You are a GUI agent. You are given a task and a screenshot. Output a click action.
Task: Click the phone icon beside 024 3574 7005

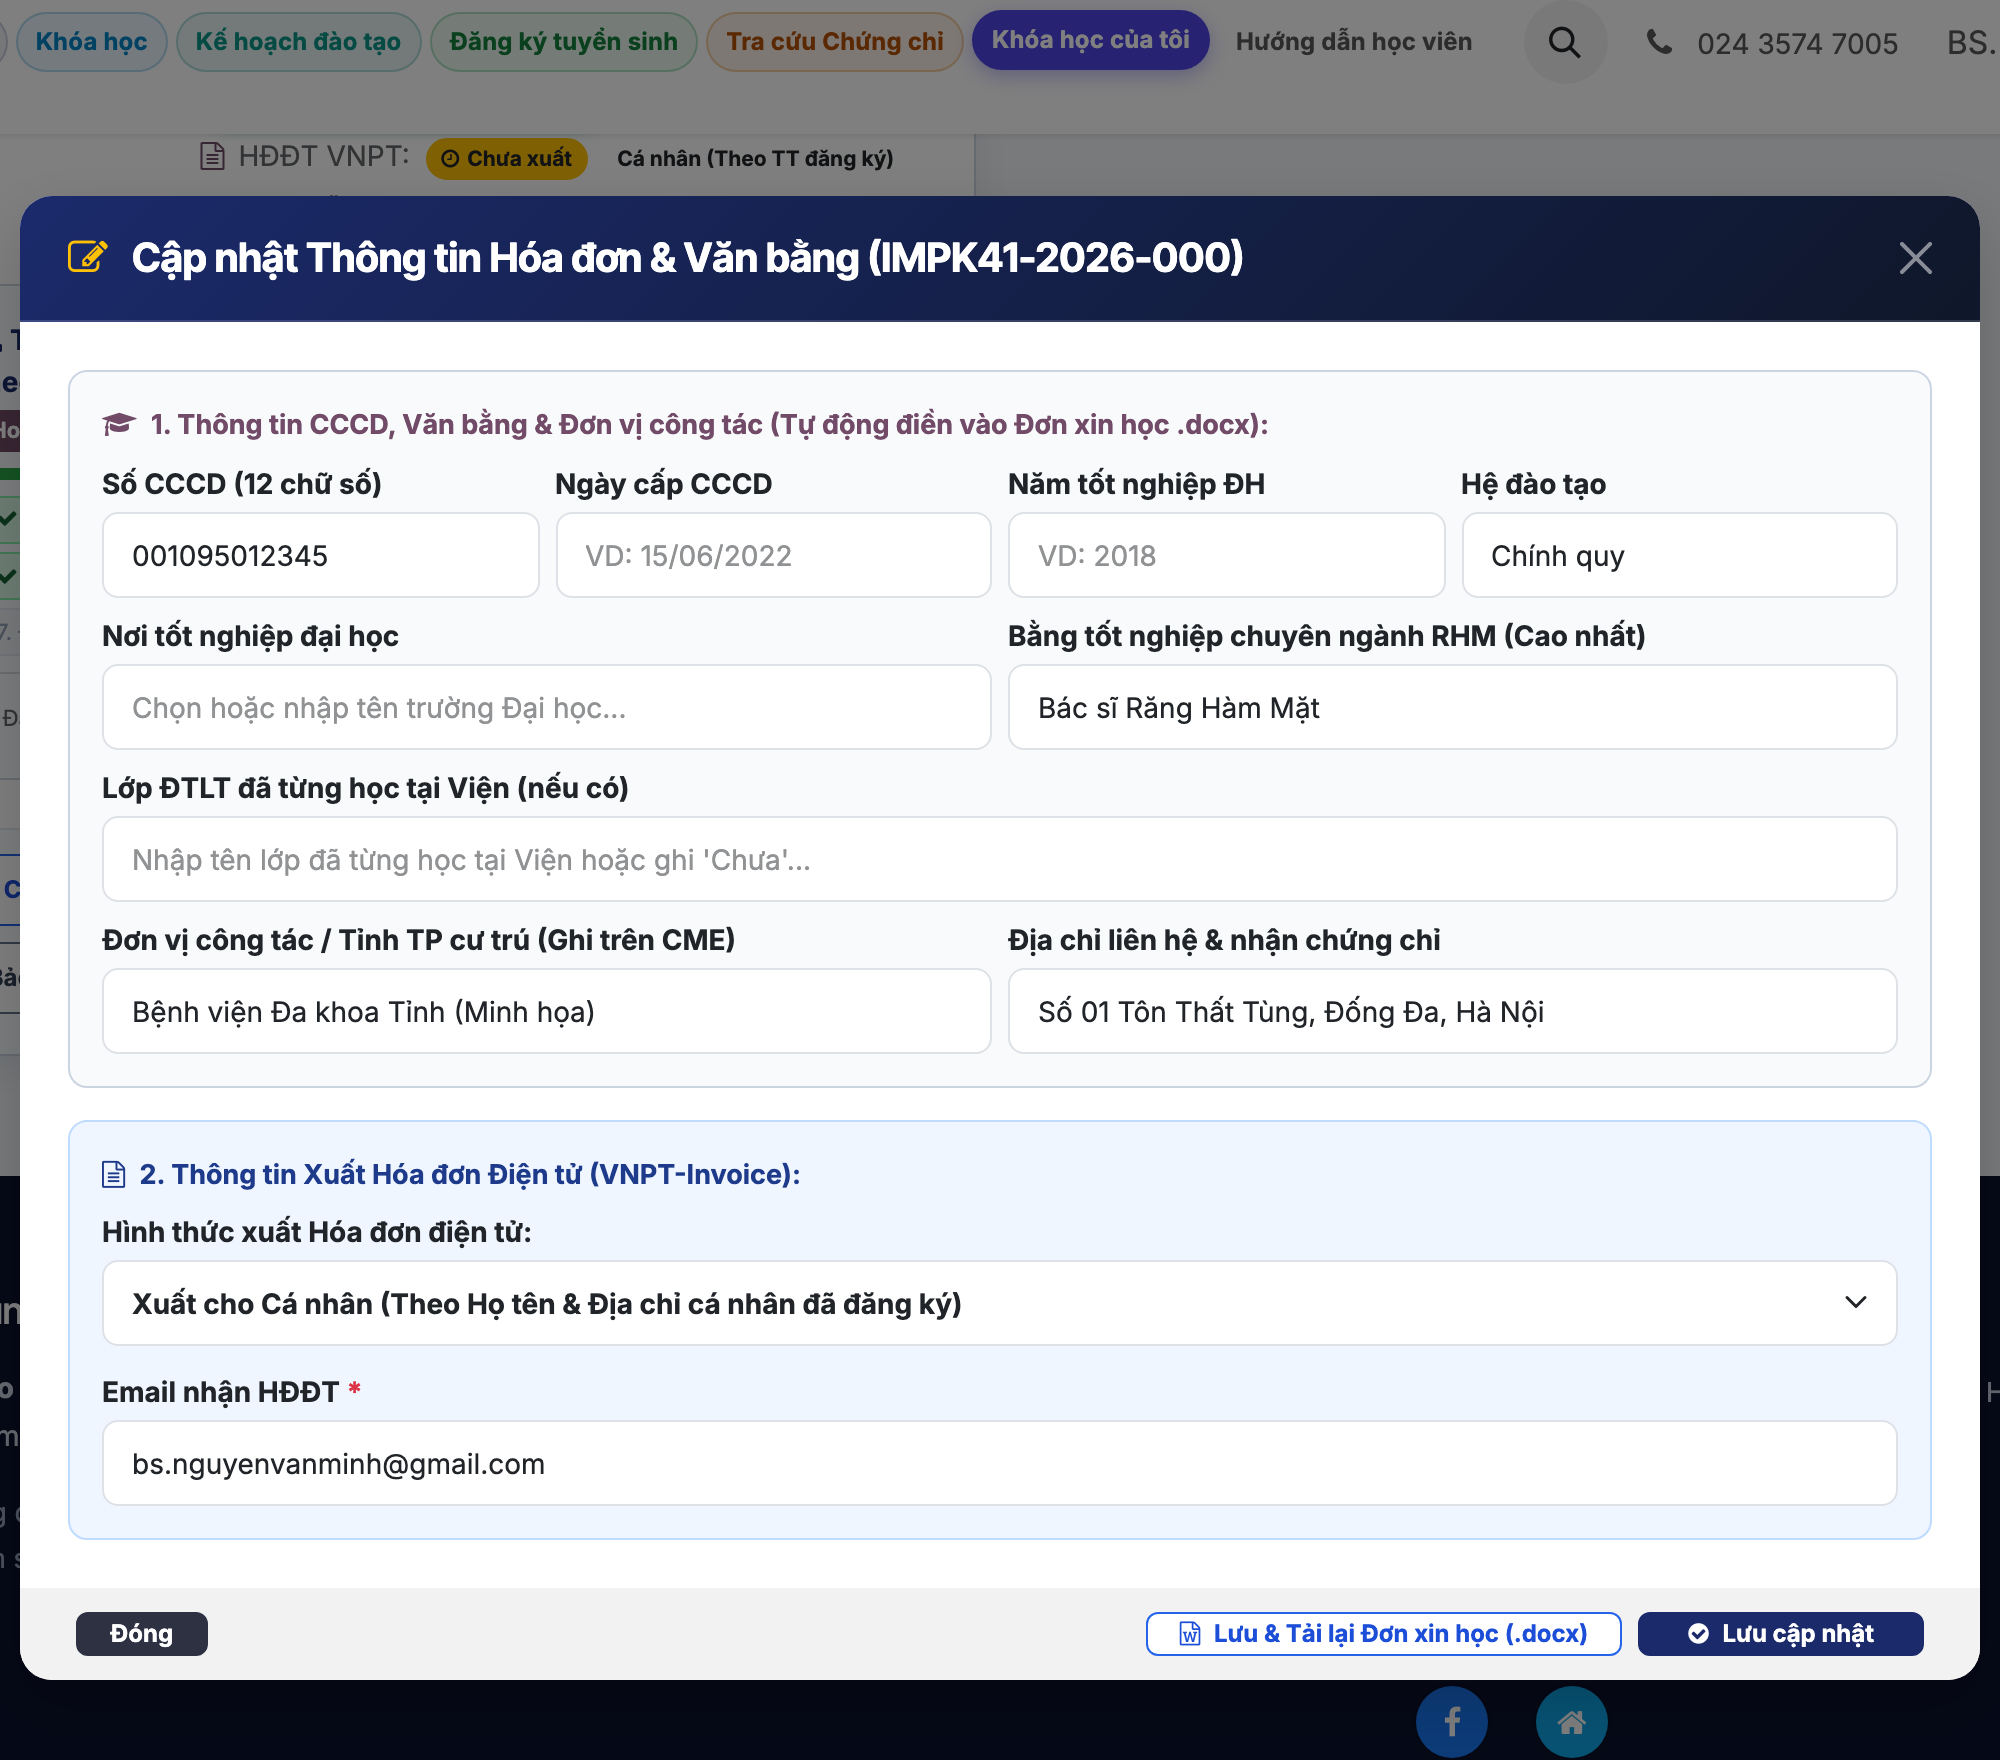coord(1659,42)
